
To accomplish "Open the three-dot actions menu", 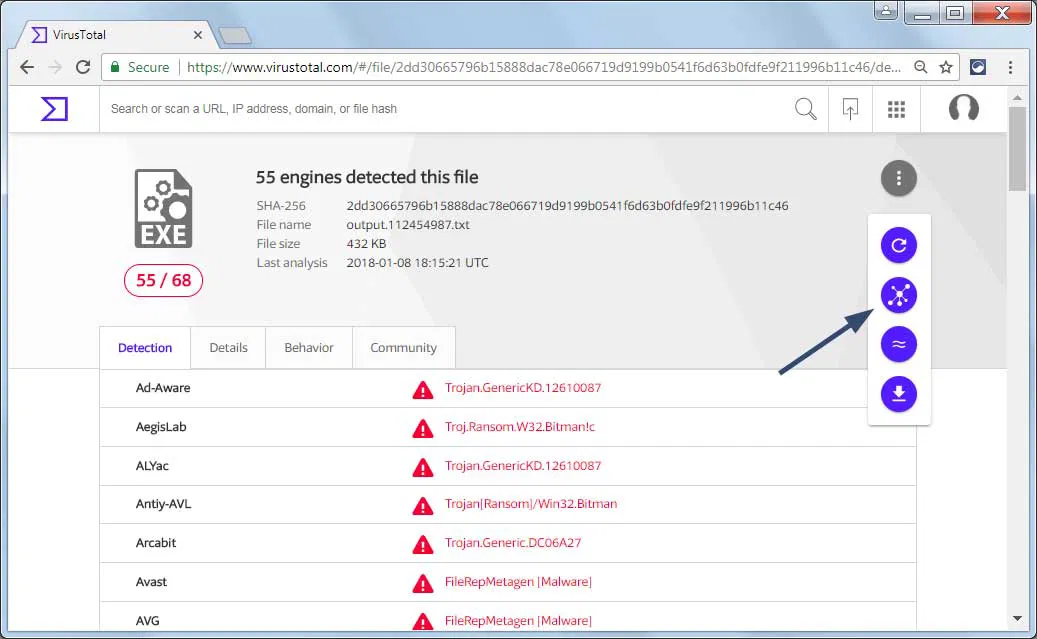I will tap(898, 178).
